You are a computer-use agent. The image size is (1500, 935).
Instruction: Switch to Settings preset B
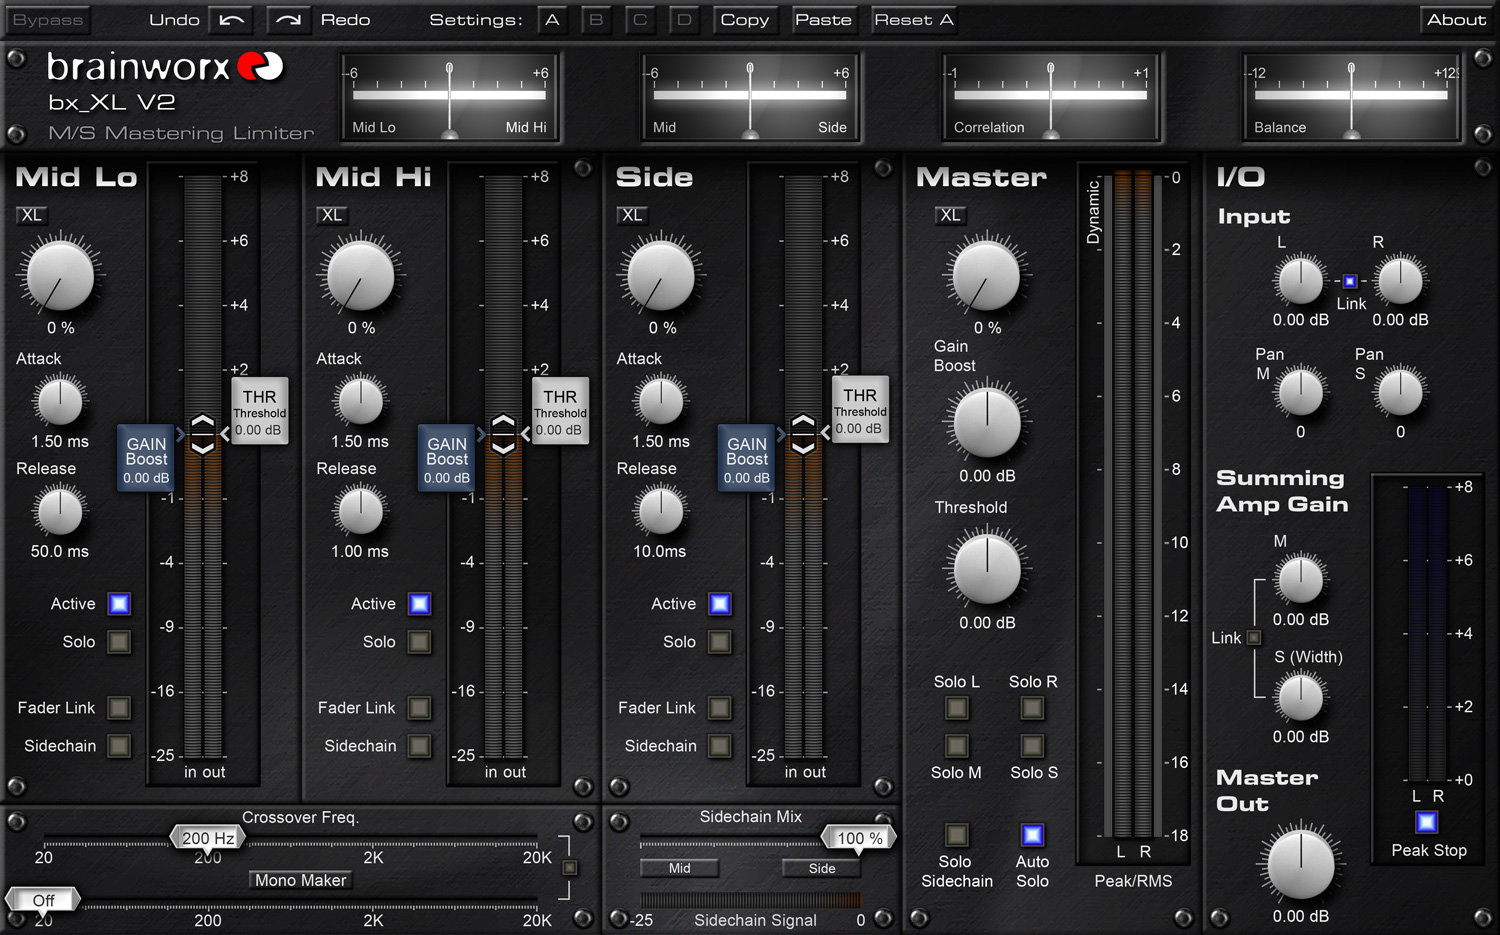(596, 19)
